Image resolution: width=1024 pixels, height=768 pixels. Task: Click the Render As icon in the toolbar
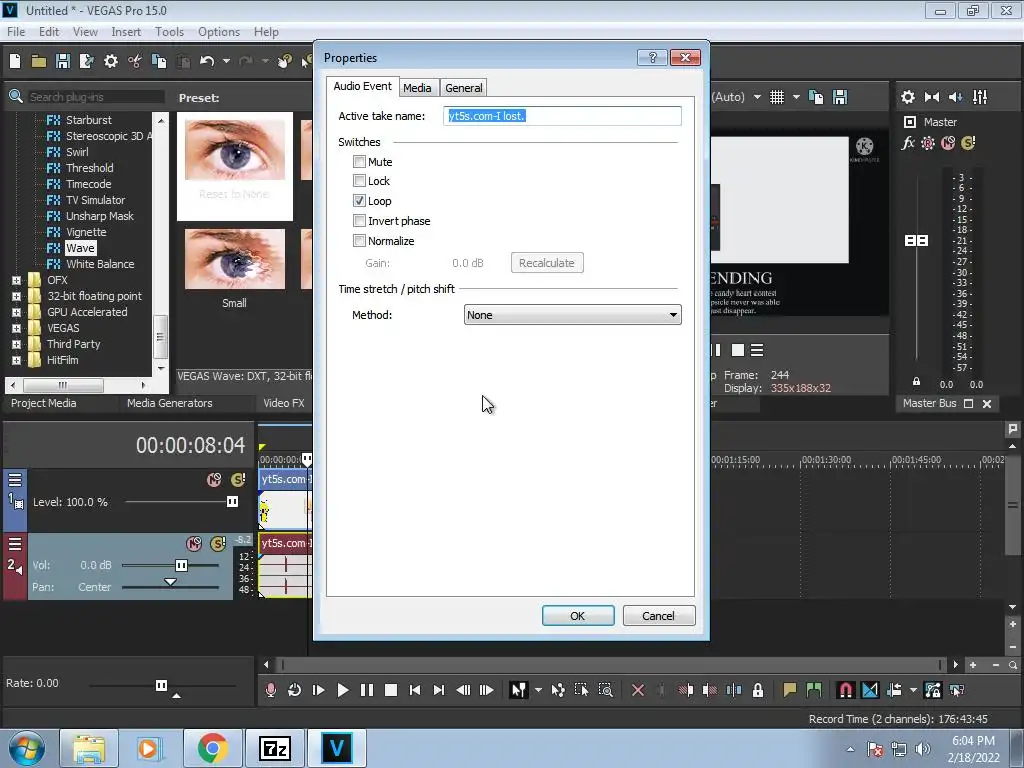pyautogui.click(x=86, y=61)
